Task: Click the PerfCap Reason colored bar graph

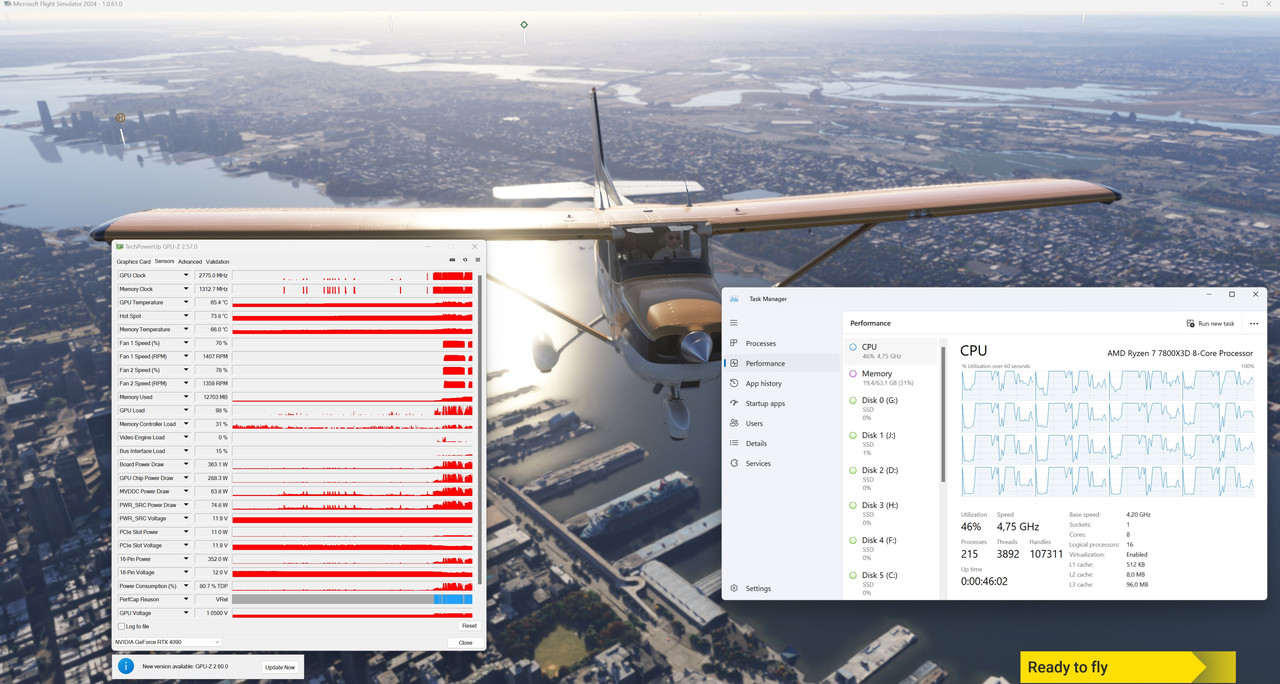Action: (353, 599)
